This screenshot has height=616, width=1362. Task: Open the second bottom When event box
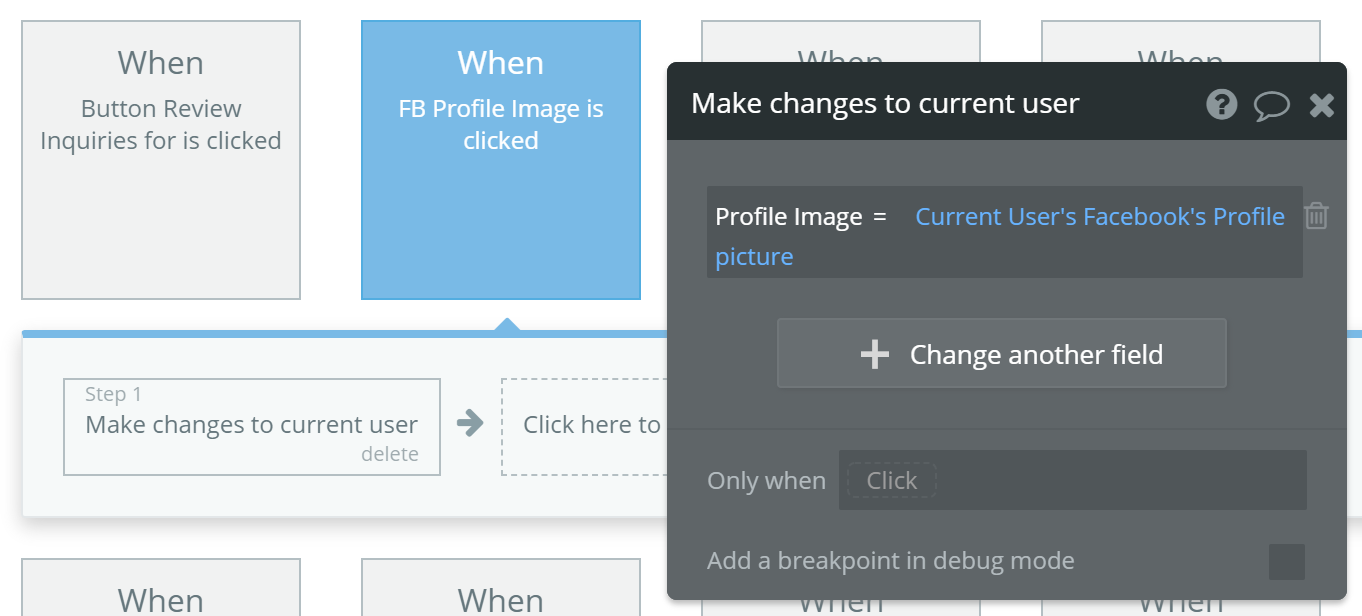501,587
